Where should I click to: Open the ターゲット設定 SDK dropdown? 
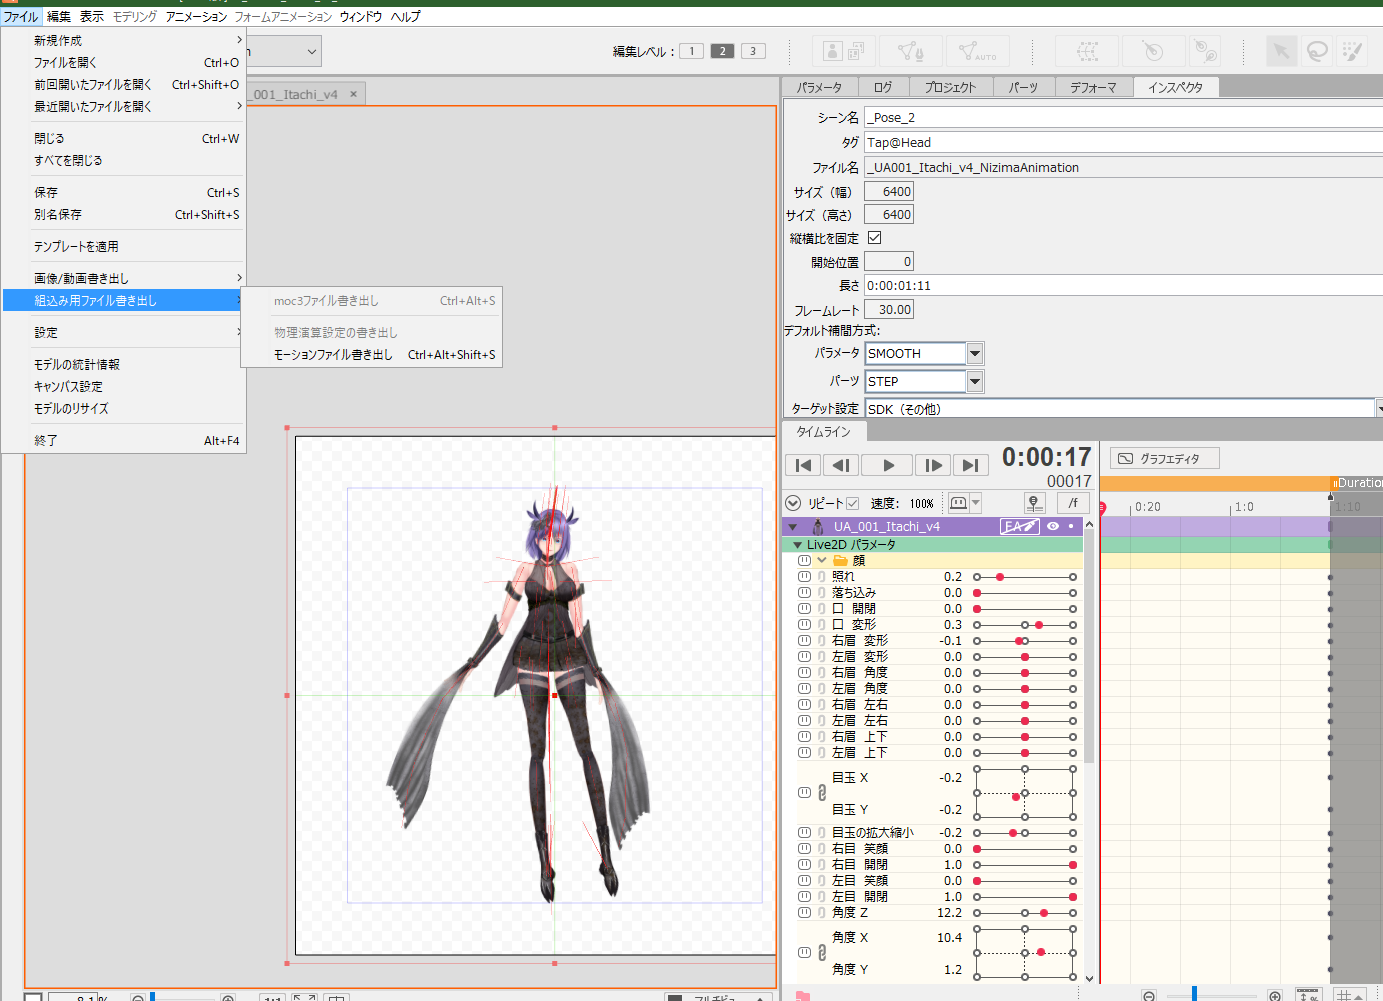pyautogui.click(x=1379, y=409)
